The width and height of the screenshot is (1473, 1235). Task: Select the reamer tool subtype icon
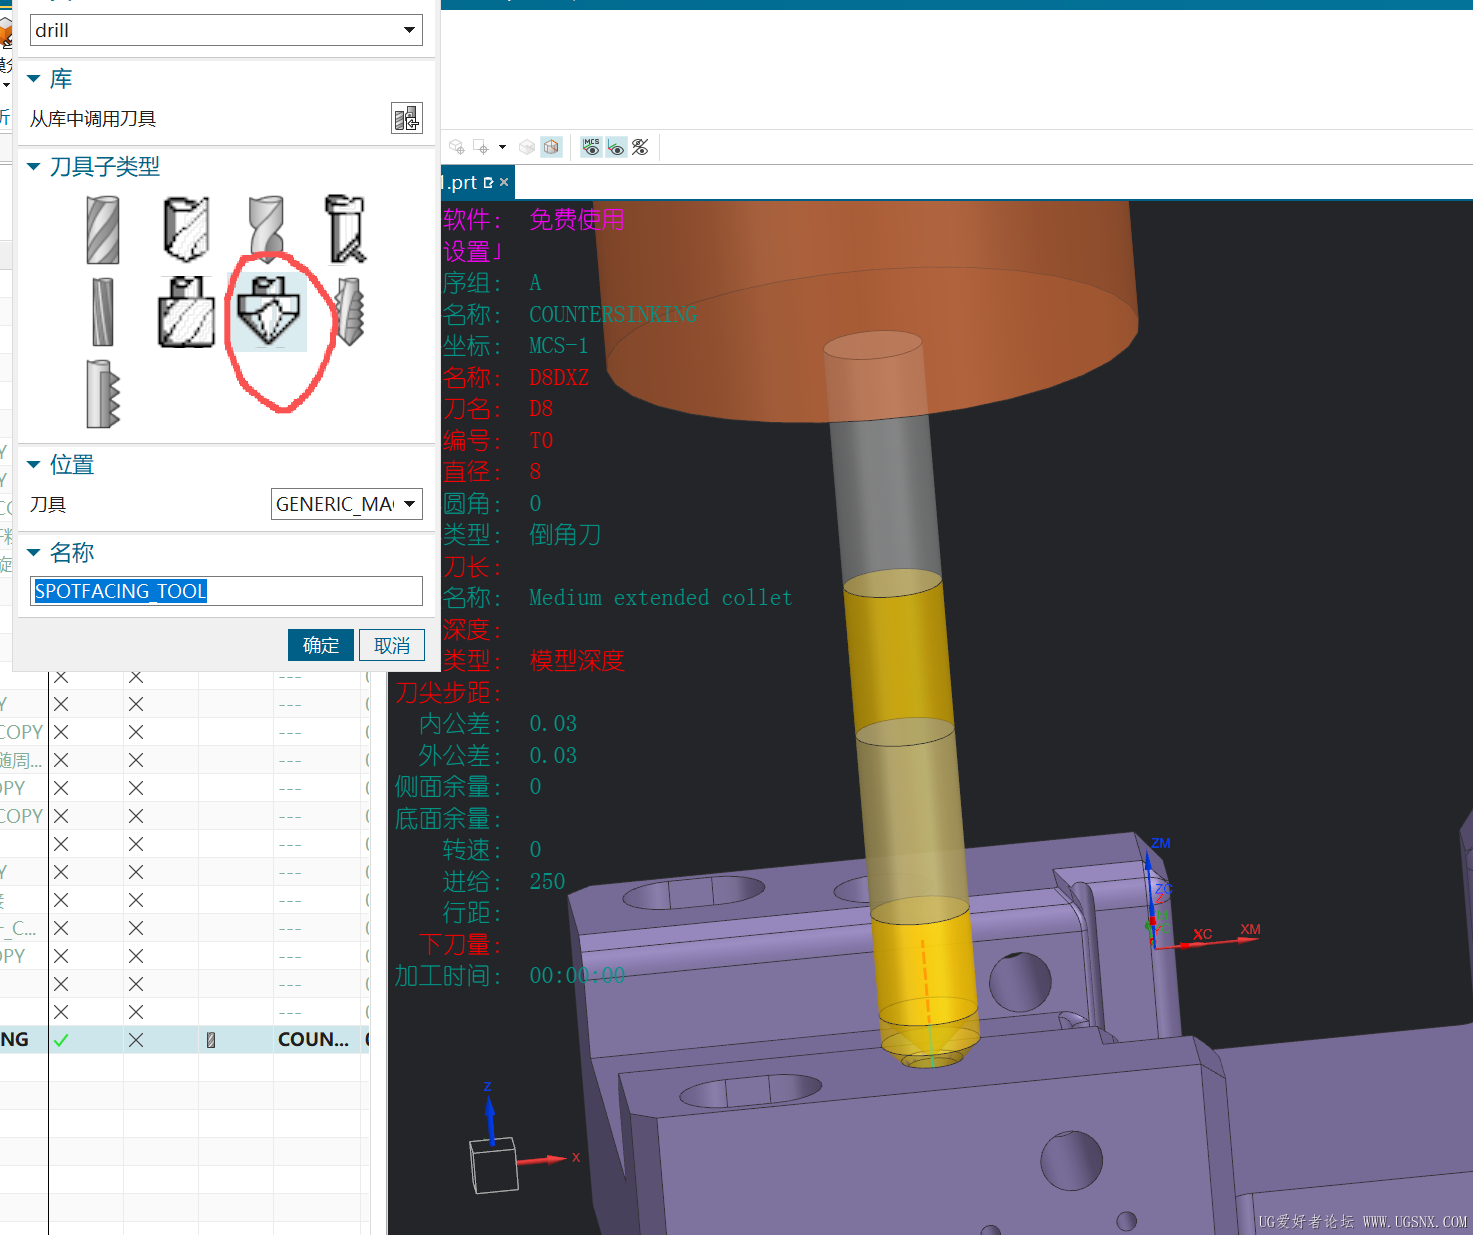pos(103,312)
